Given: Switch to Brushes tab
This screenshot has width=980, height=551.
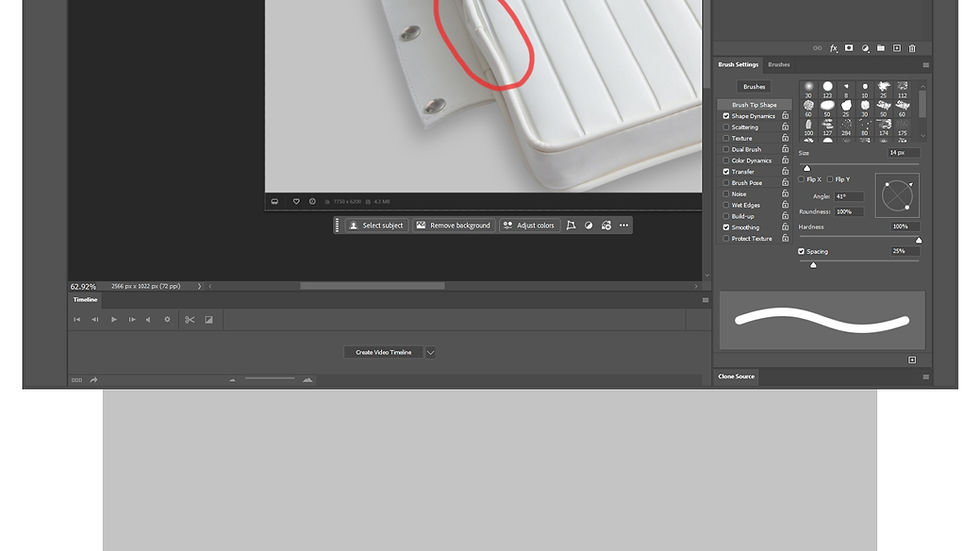Looking at the screenshot, I should (779, 64).
